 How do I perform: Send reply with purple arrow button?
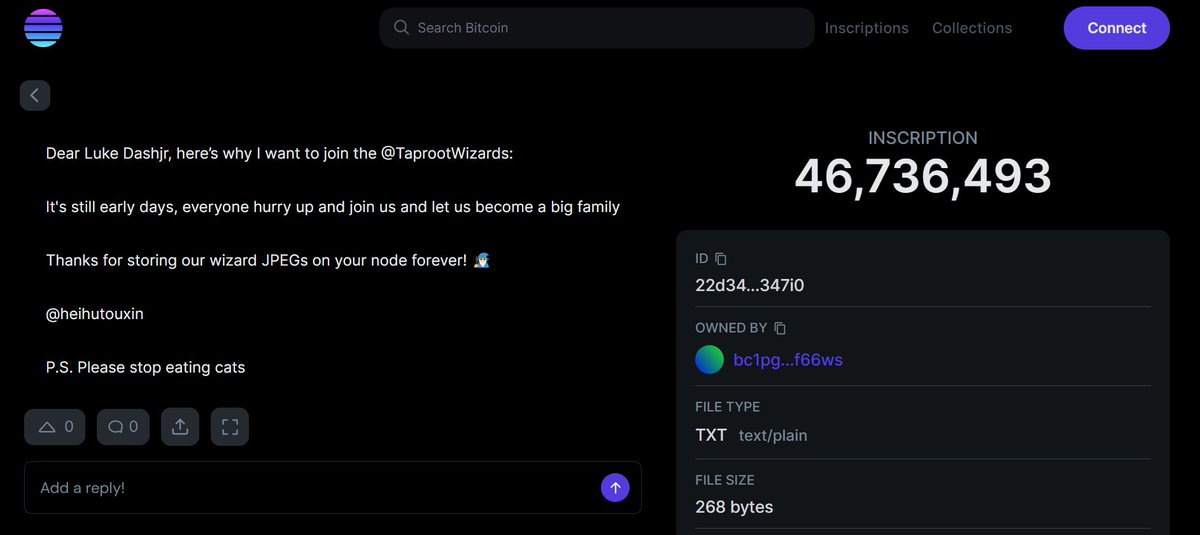coord(615,488)
